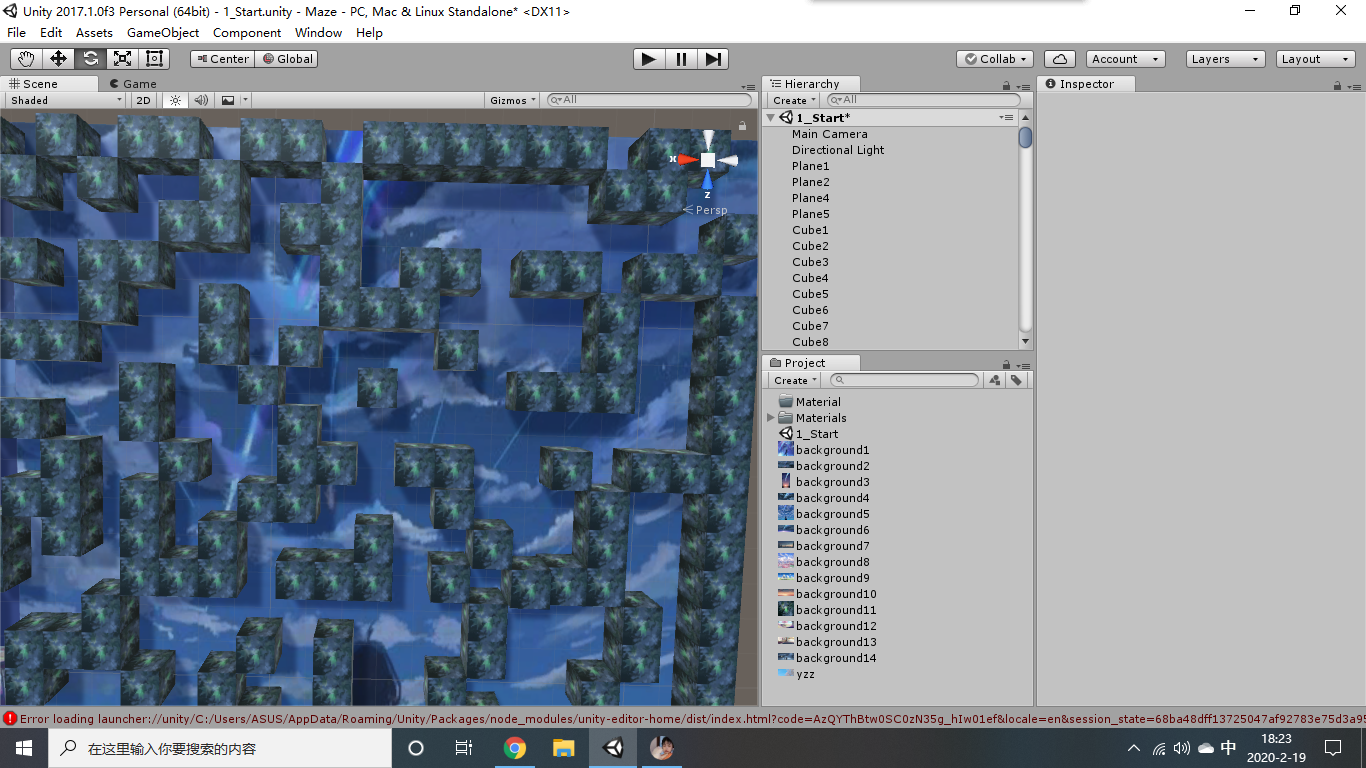Click the Collab button

[994, 58]
